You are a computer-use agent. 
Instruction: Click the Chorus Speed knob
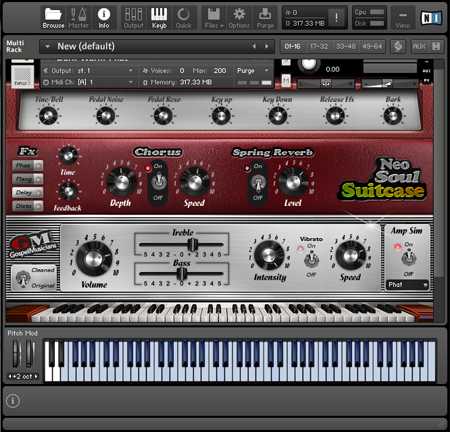click(x=195, y=182)
